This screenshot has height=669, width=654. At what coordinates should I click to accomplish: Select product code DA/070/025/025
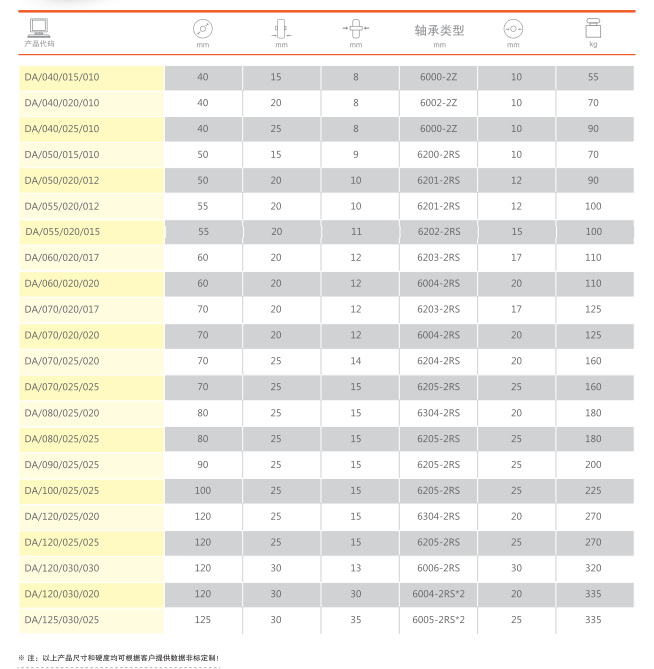pos(62,387)
